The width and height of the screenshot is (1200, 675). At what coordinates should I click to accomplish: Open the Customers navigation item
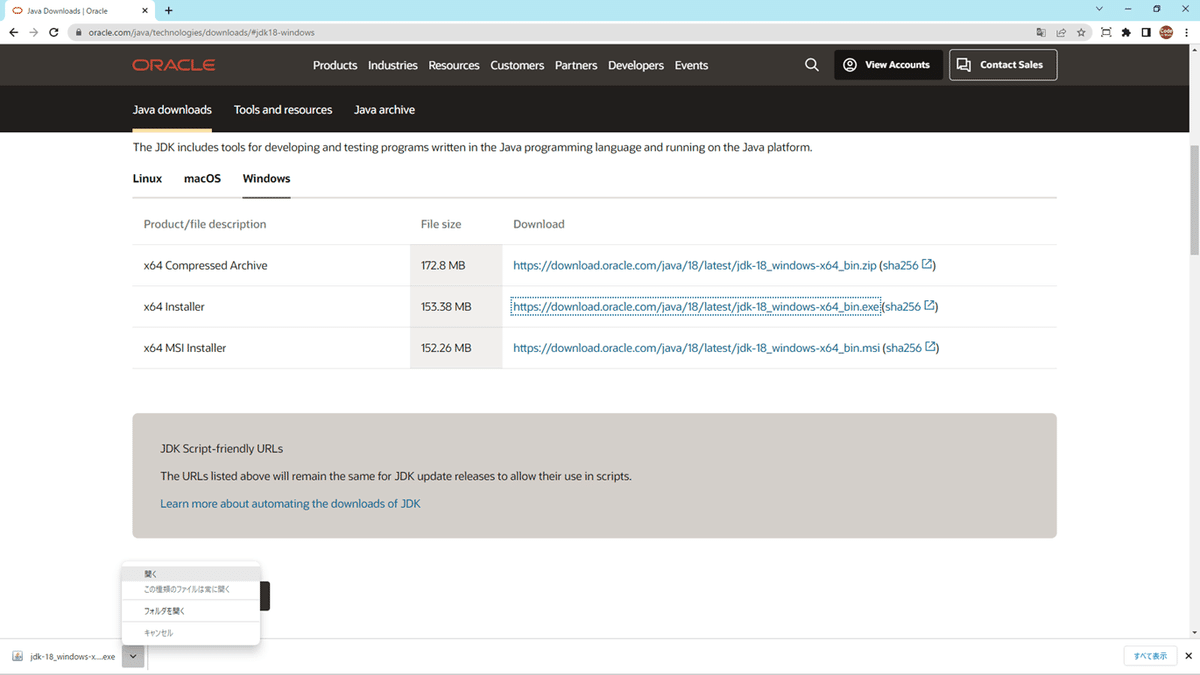(x=517, y=65)
